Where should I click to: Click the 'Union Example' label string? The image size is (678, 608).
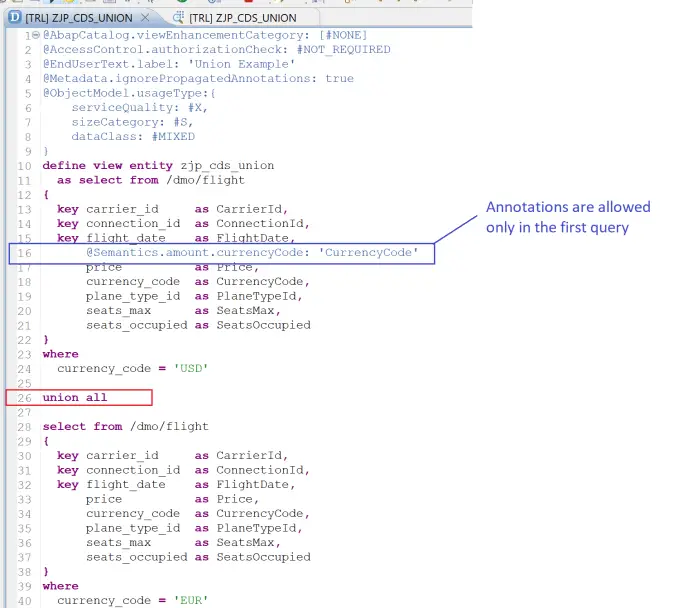(x=242, y=64)
